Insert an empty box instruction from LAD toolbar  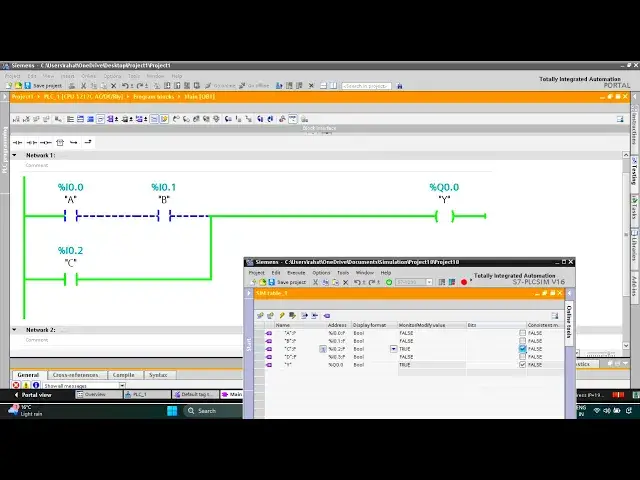(60, 142)
